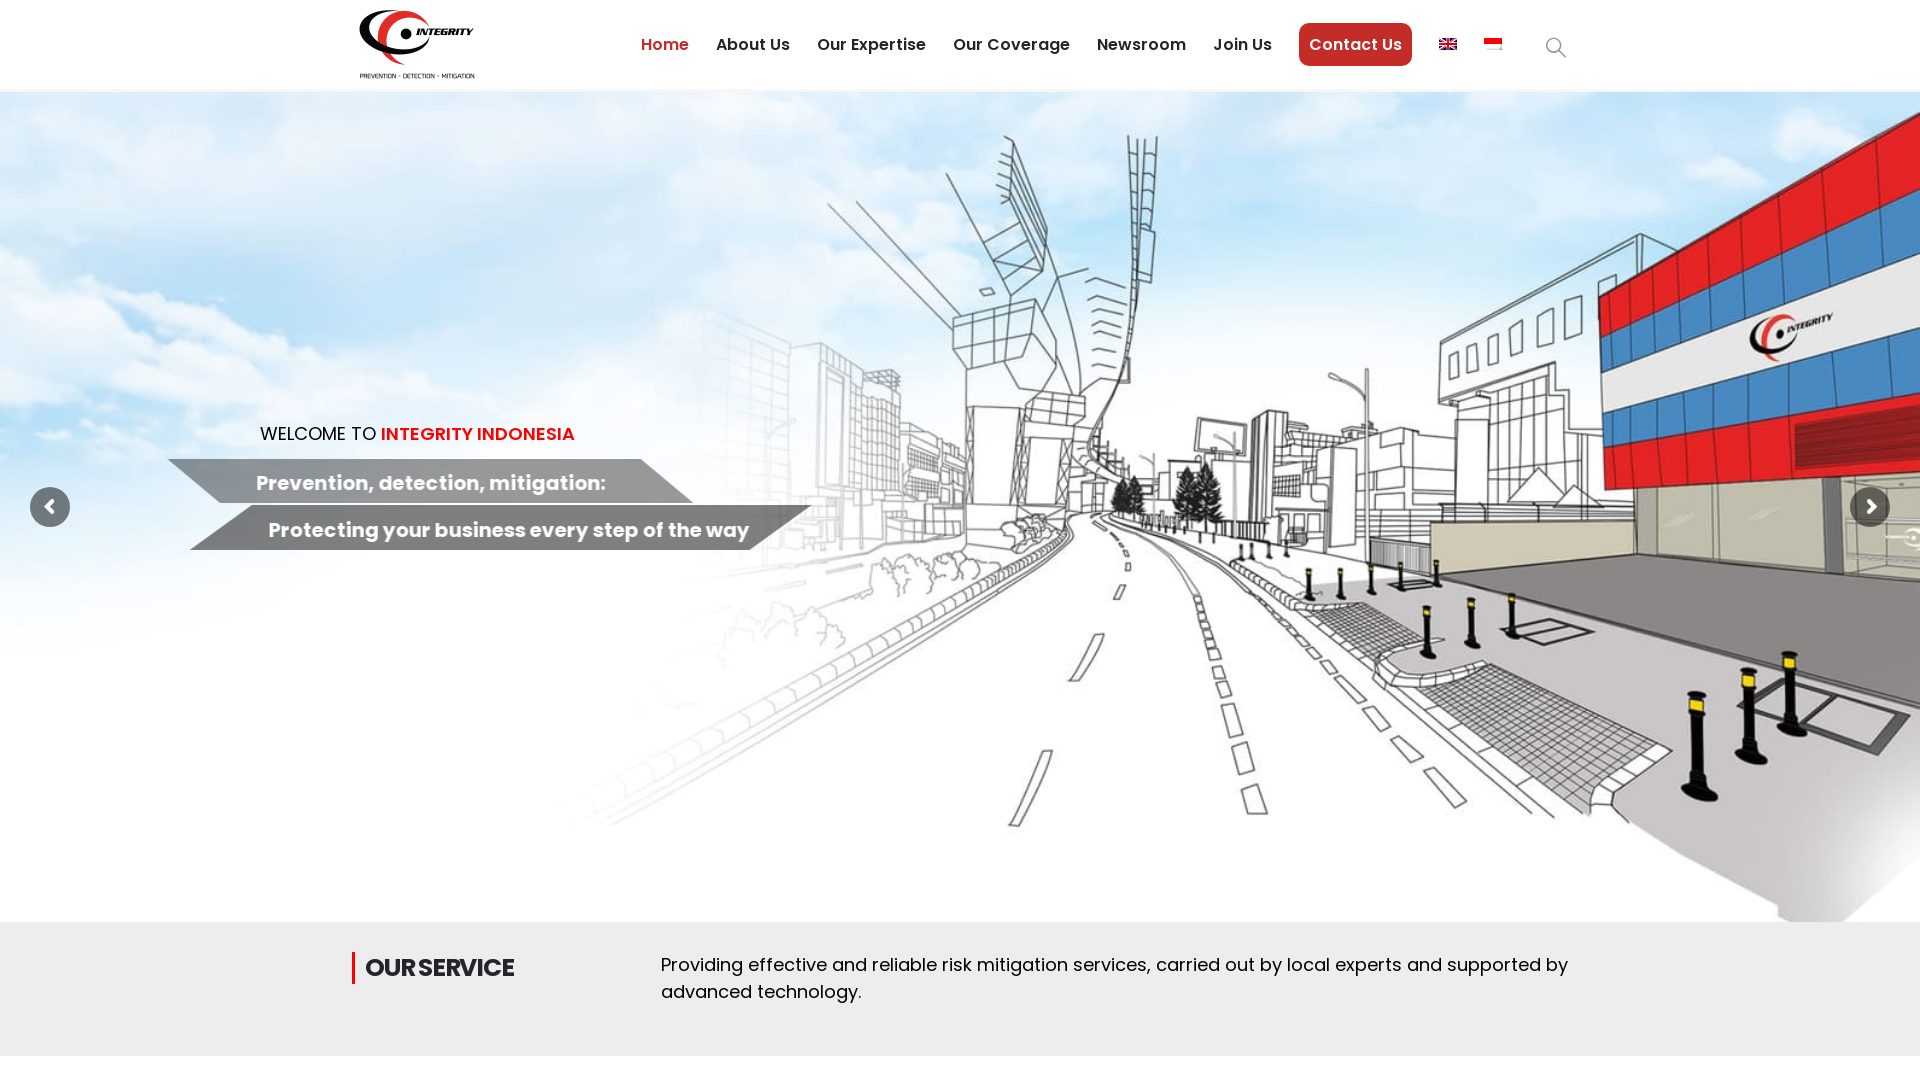Click the Contact Us button

coord(1355,45)
